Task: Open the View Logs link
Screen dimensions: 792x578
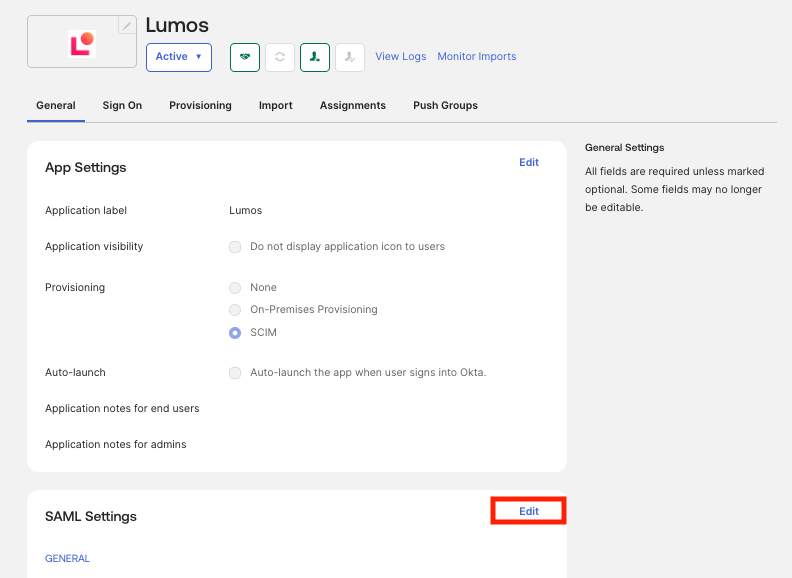Action: 401,57
